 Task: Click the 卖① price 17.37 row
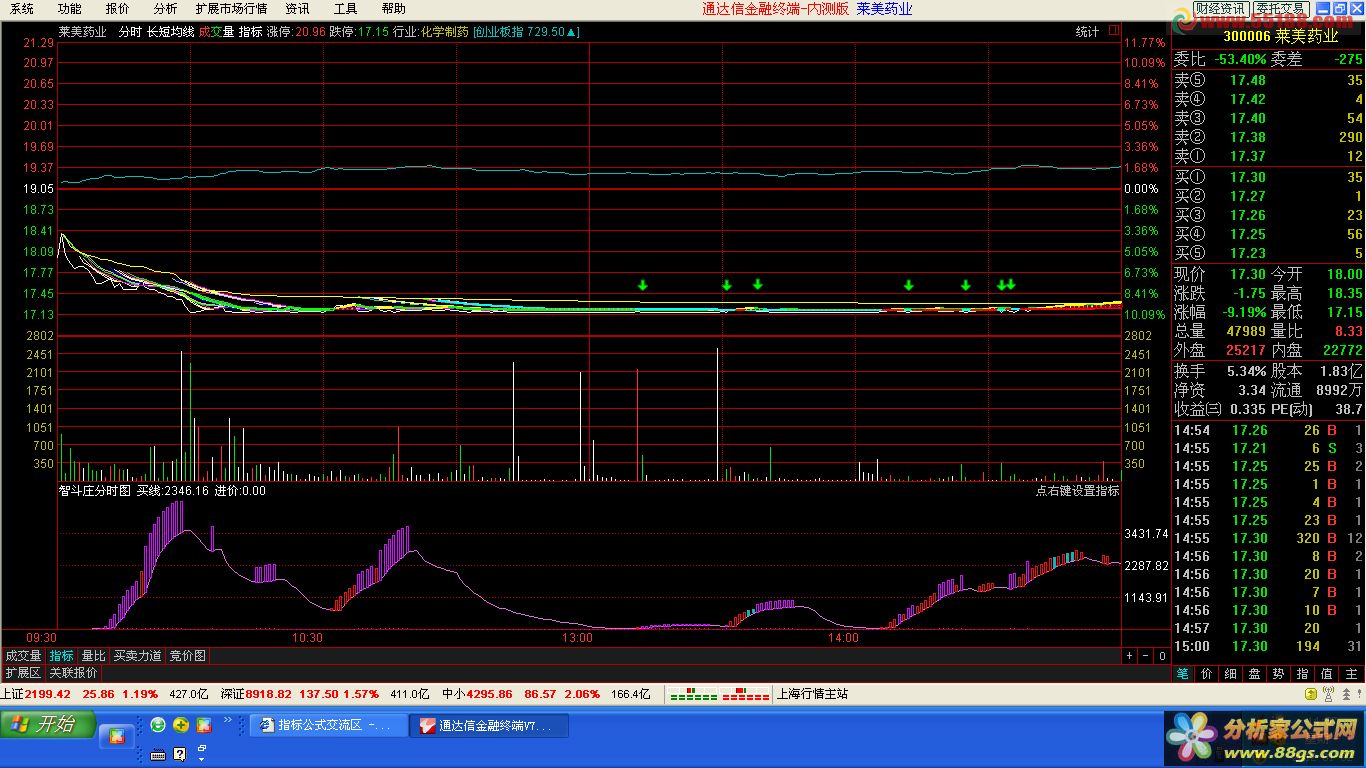point(1268,156)
